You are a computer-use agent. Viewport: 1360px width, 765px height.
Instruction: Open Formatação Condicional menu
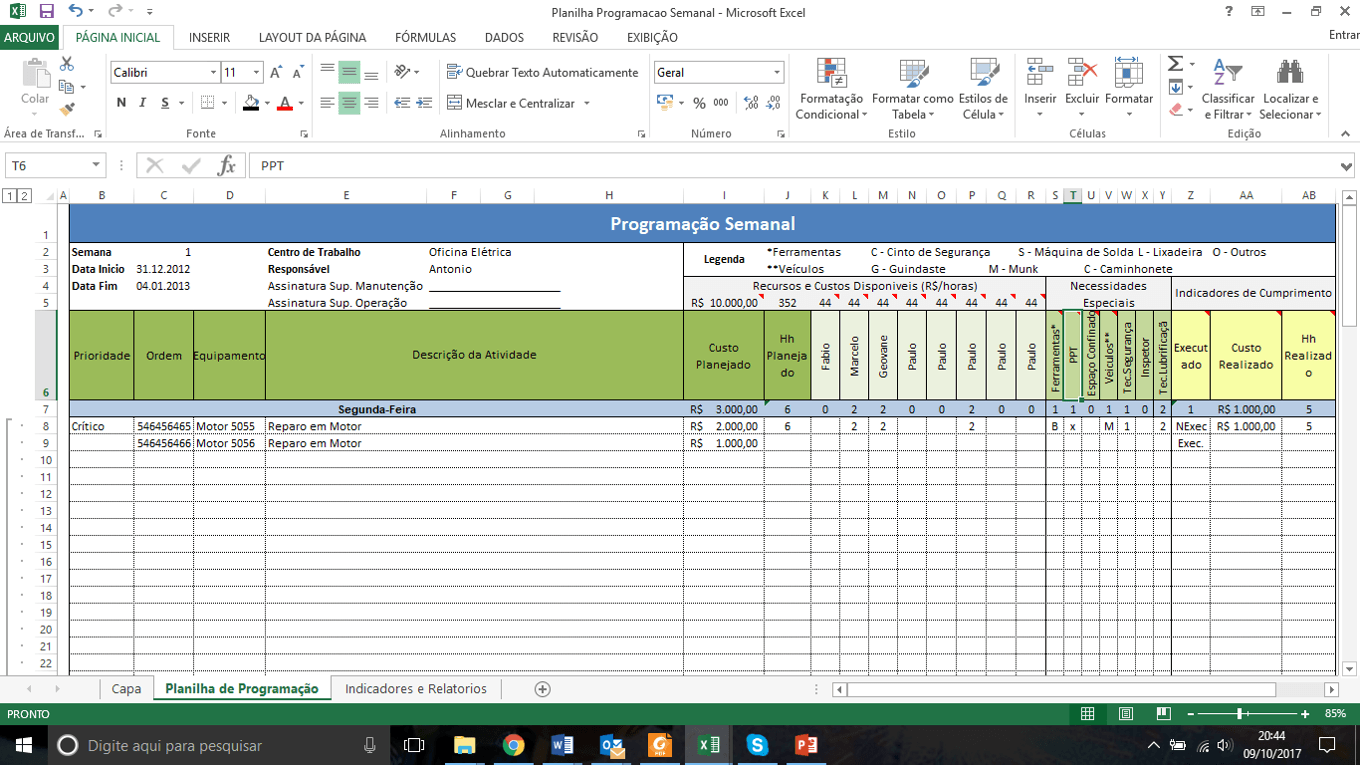click(x=830, y=89)
